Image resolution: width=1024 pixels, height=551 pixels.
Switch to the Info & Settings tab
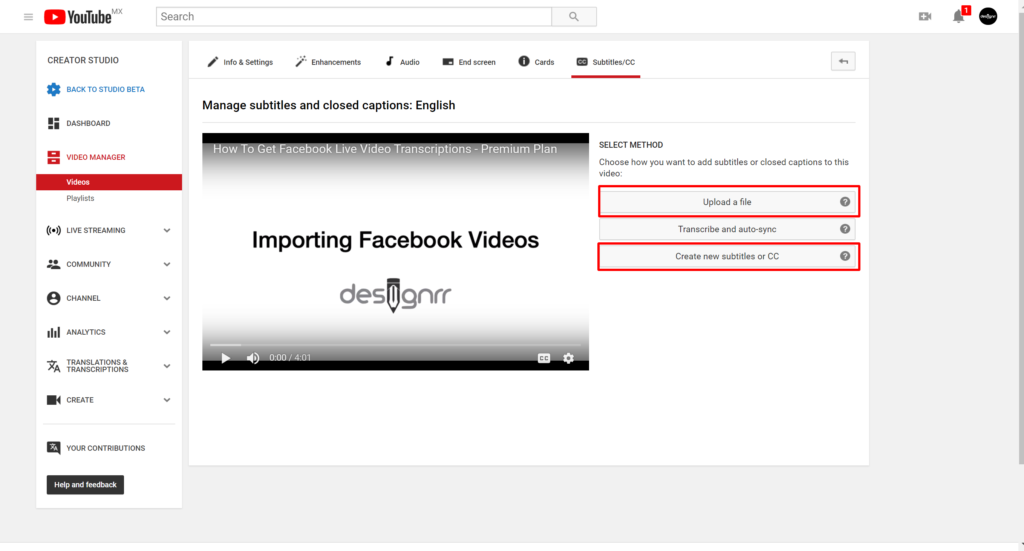(240, 62)
